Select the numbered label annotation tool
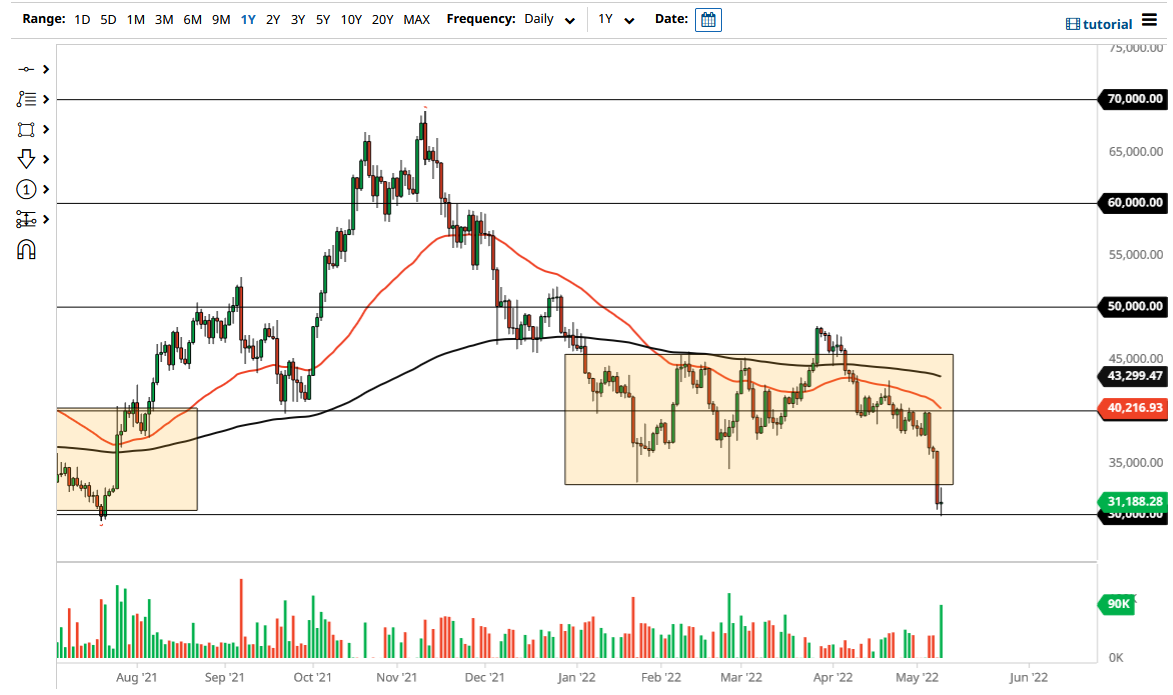 (27, 189)
